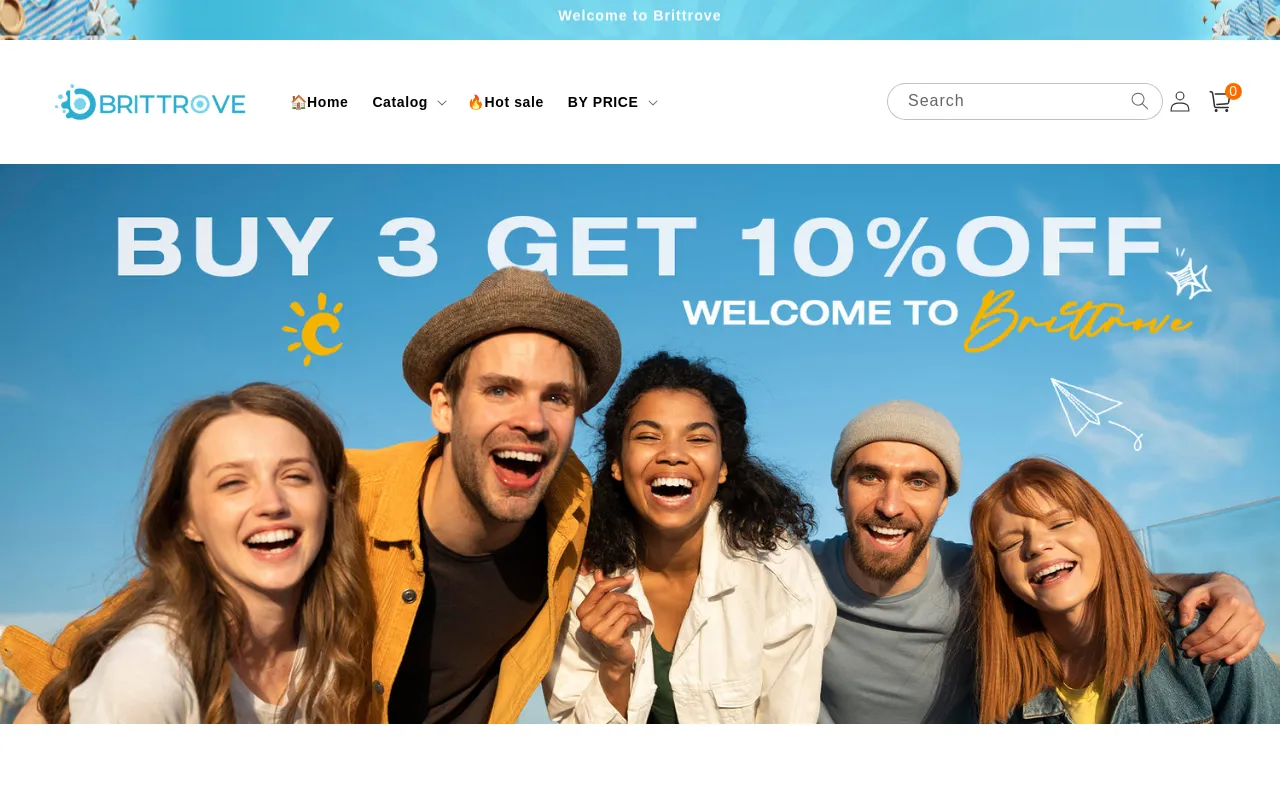This screenshot has width=1280, height=800.
Task: Go to the Home page link
Action: (327, 102)
